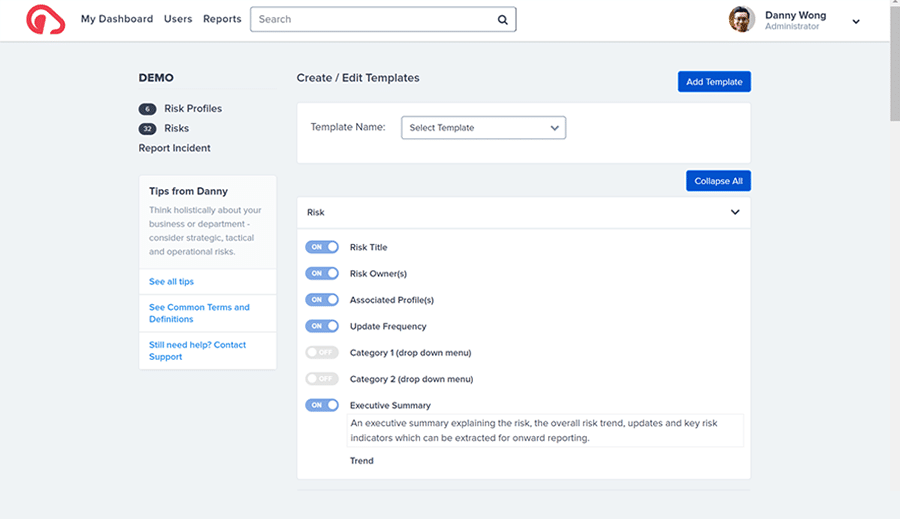Click the red cloud logo icon
Image resolution: width=900 pixels, height=519 pixels.
[45, 20]
